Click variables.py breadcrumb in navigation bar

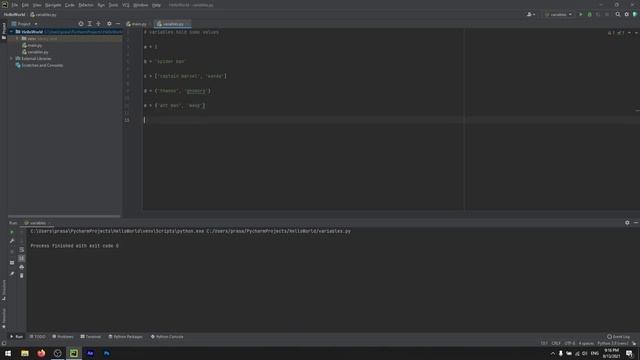coord(43,14)
